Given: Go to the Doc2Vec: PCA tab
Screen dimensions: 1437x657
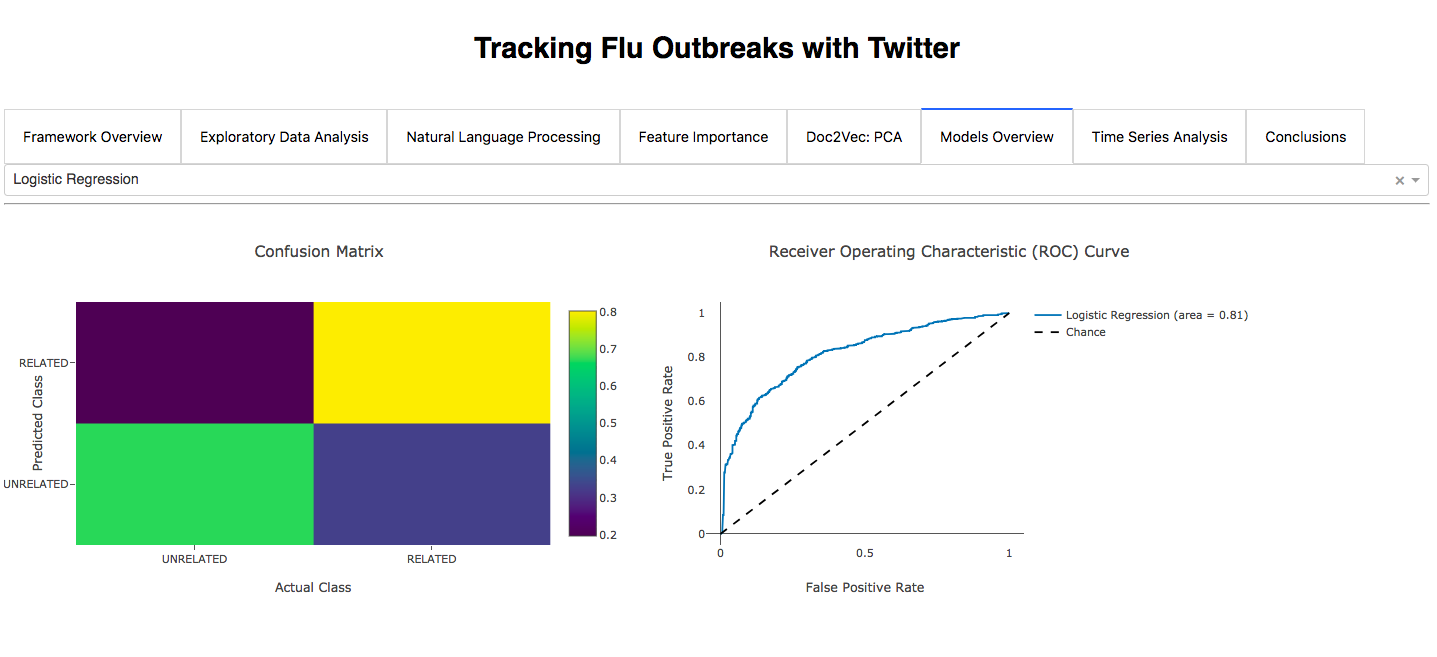Looking at the screenshot, I should (x=854, y=137).
